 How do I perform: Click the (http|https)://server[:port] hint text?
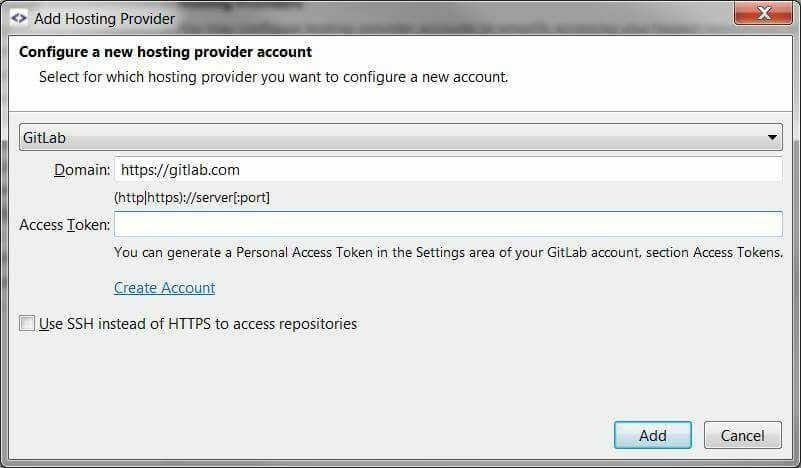[x=192, y=198]
